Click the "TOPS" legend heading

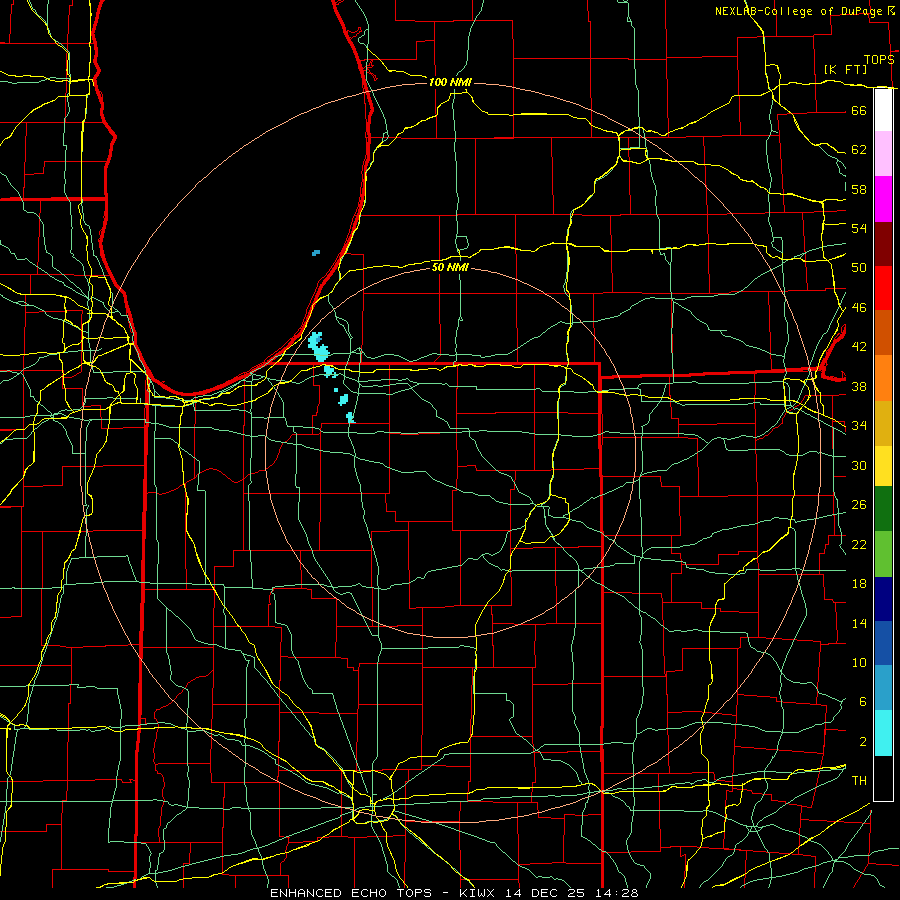(879, 60)
